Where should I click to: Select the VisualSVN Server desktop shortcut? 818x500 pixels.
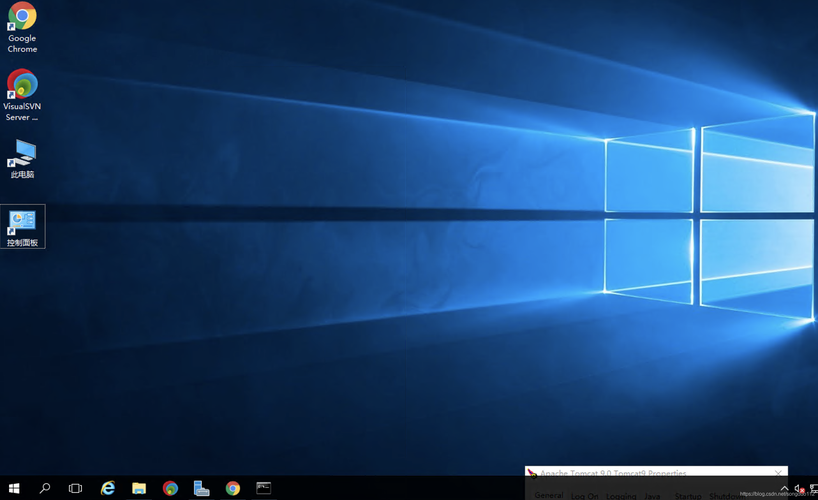[22, 95]
